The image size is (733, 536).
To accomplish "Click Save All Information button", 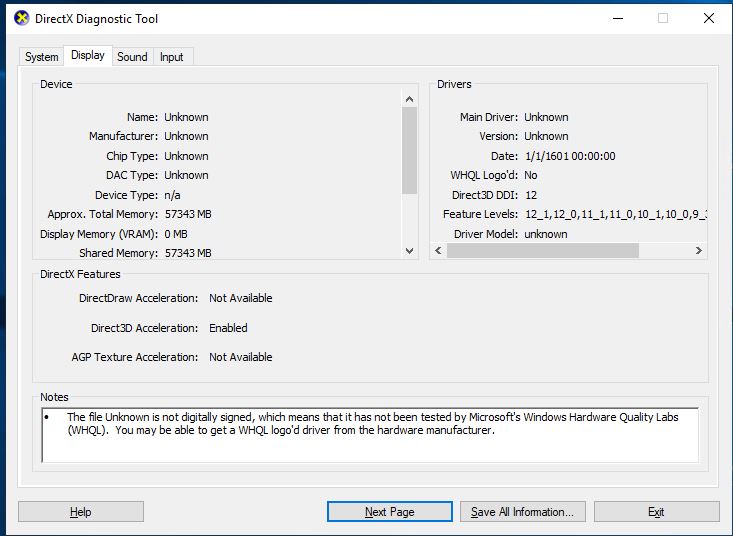I will click(523, 512).
